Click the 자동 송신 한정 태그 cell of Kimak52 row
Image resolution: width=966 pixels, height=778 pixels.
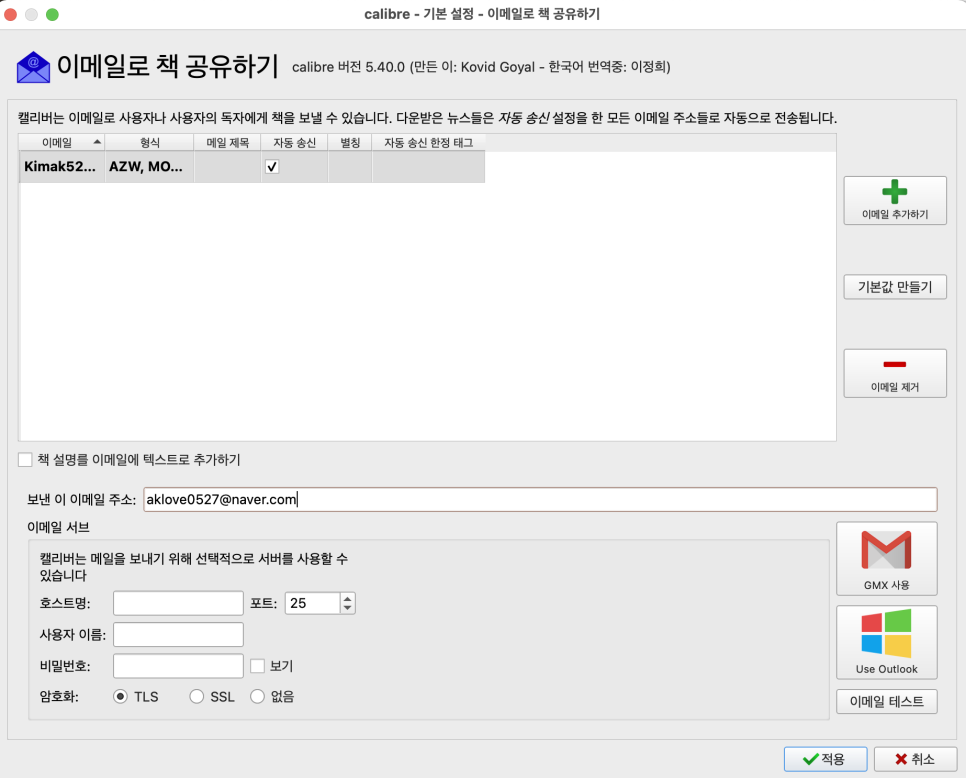tap(428, 166)
